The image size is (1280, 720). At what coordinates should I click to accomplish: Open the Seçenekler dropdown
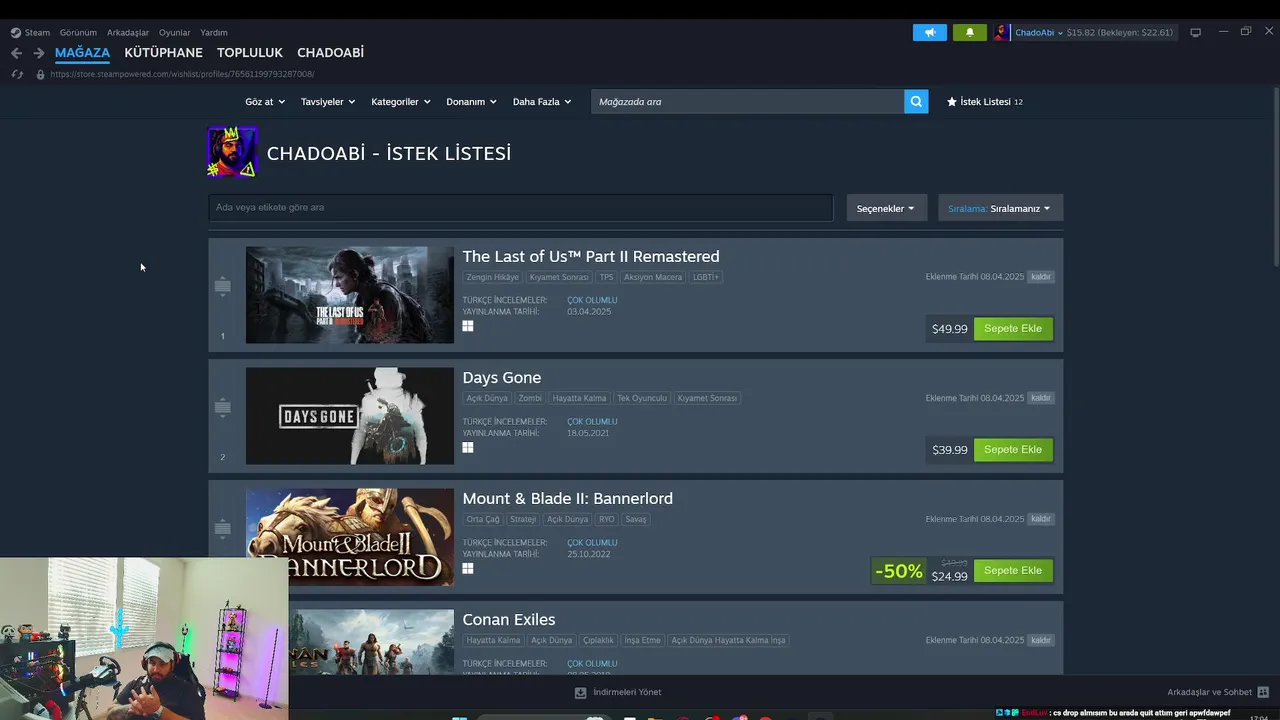pyautogui.click(x=886, y=208)
